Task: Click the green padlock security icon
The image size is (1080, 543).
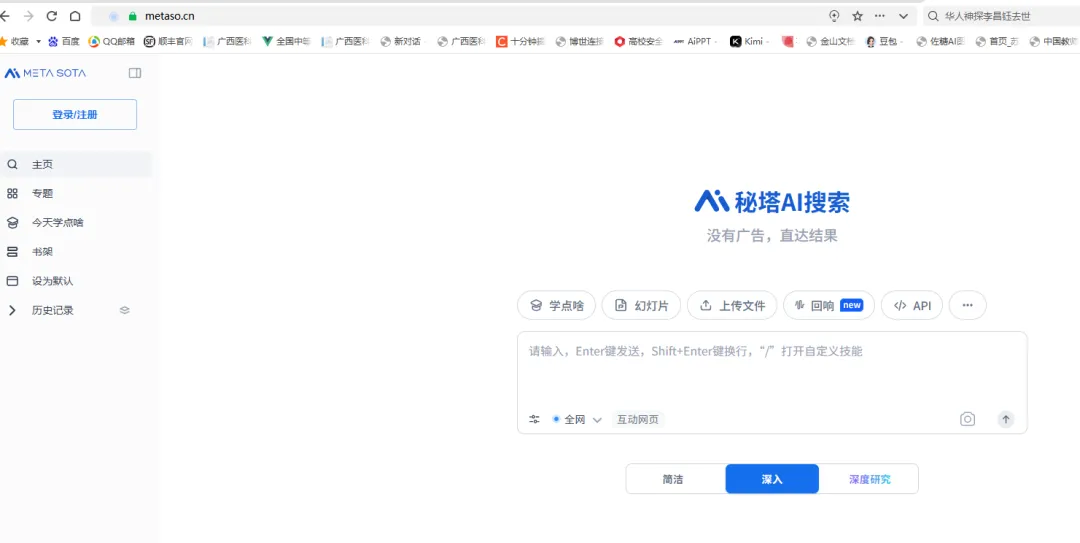Action: tap(133, 16)
